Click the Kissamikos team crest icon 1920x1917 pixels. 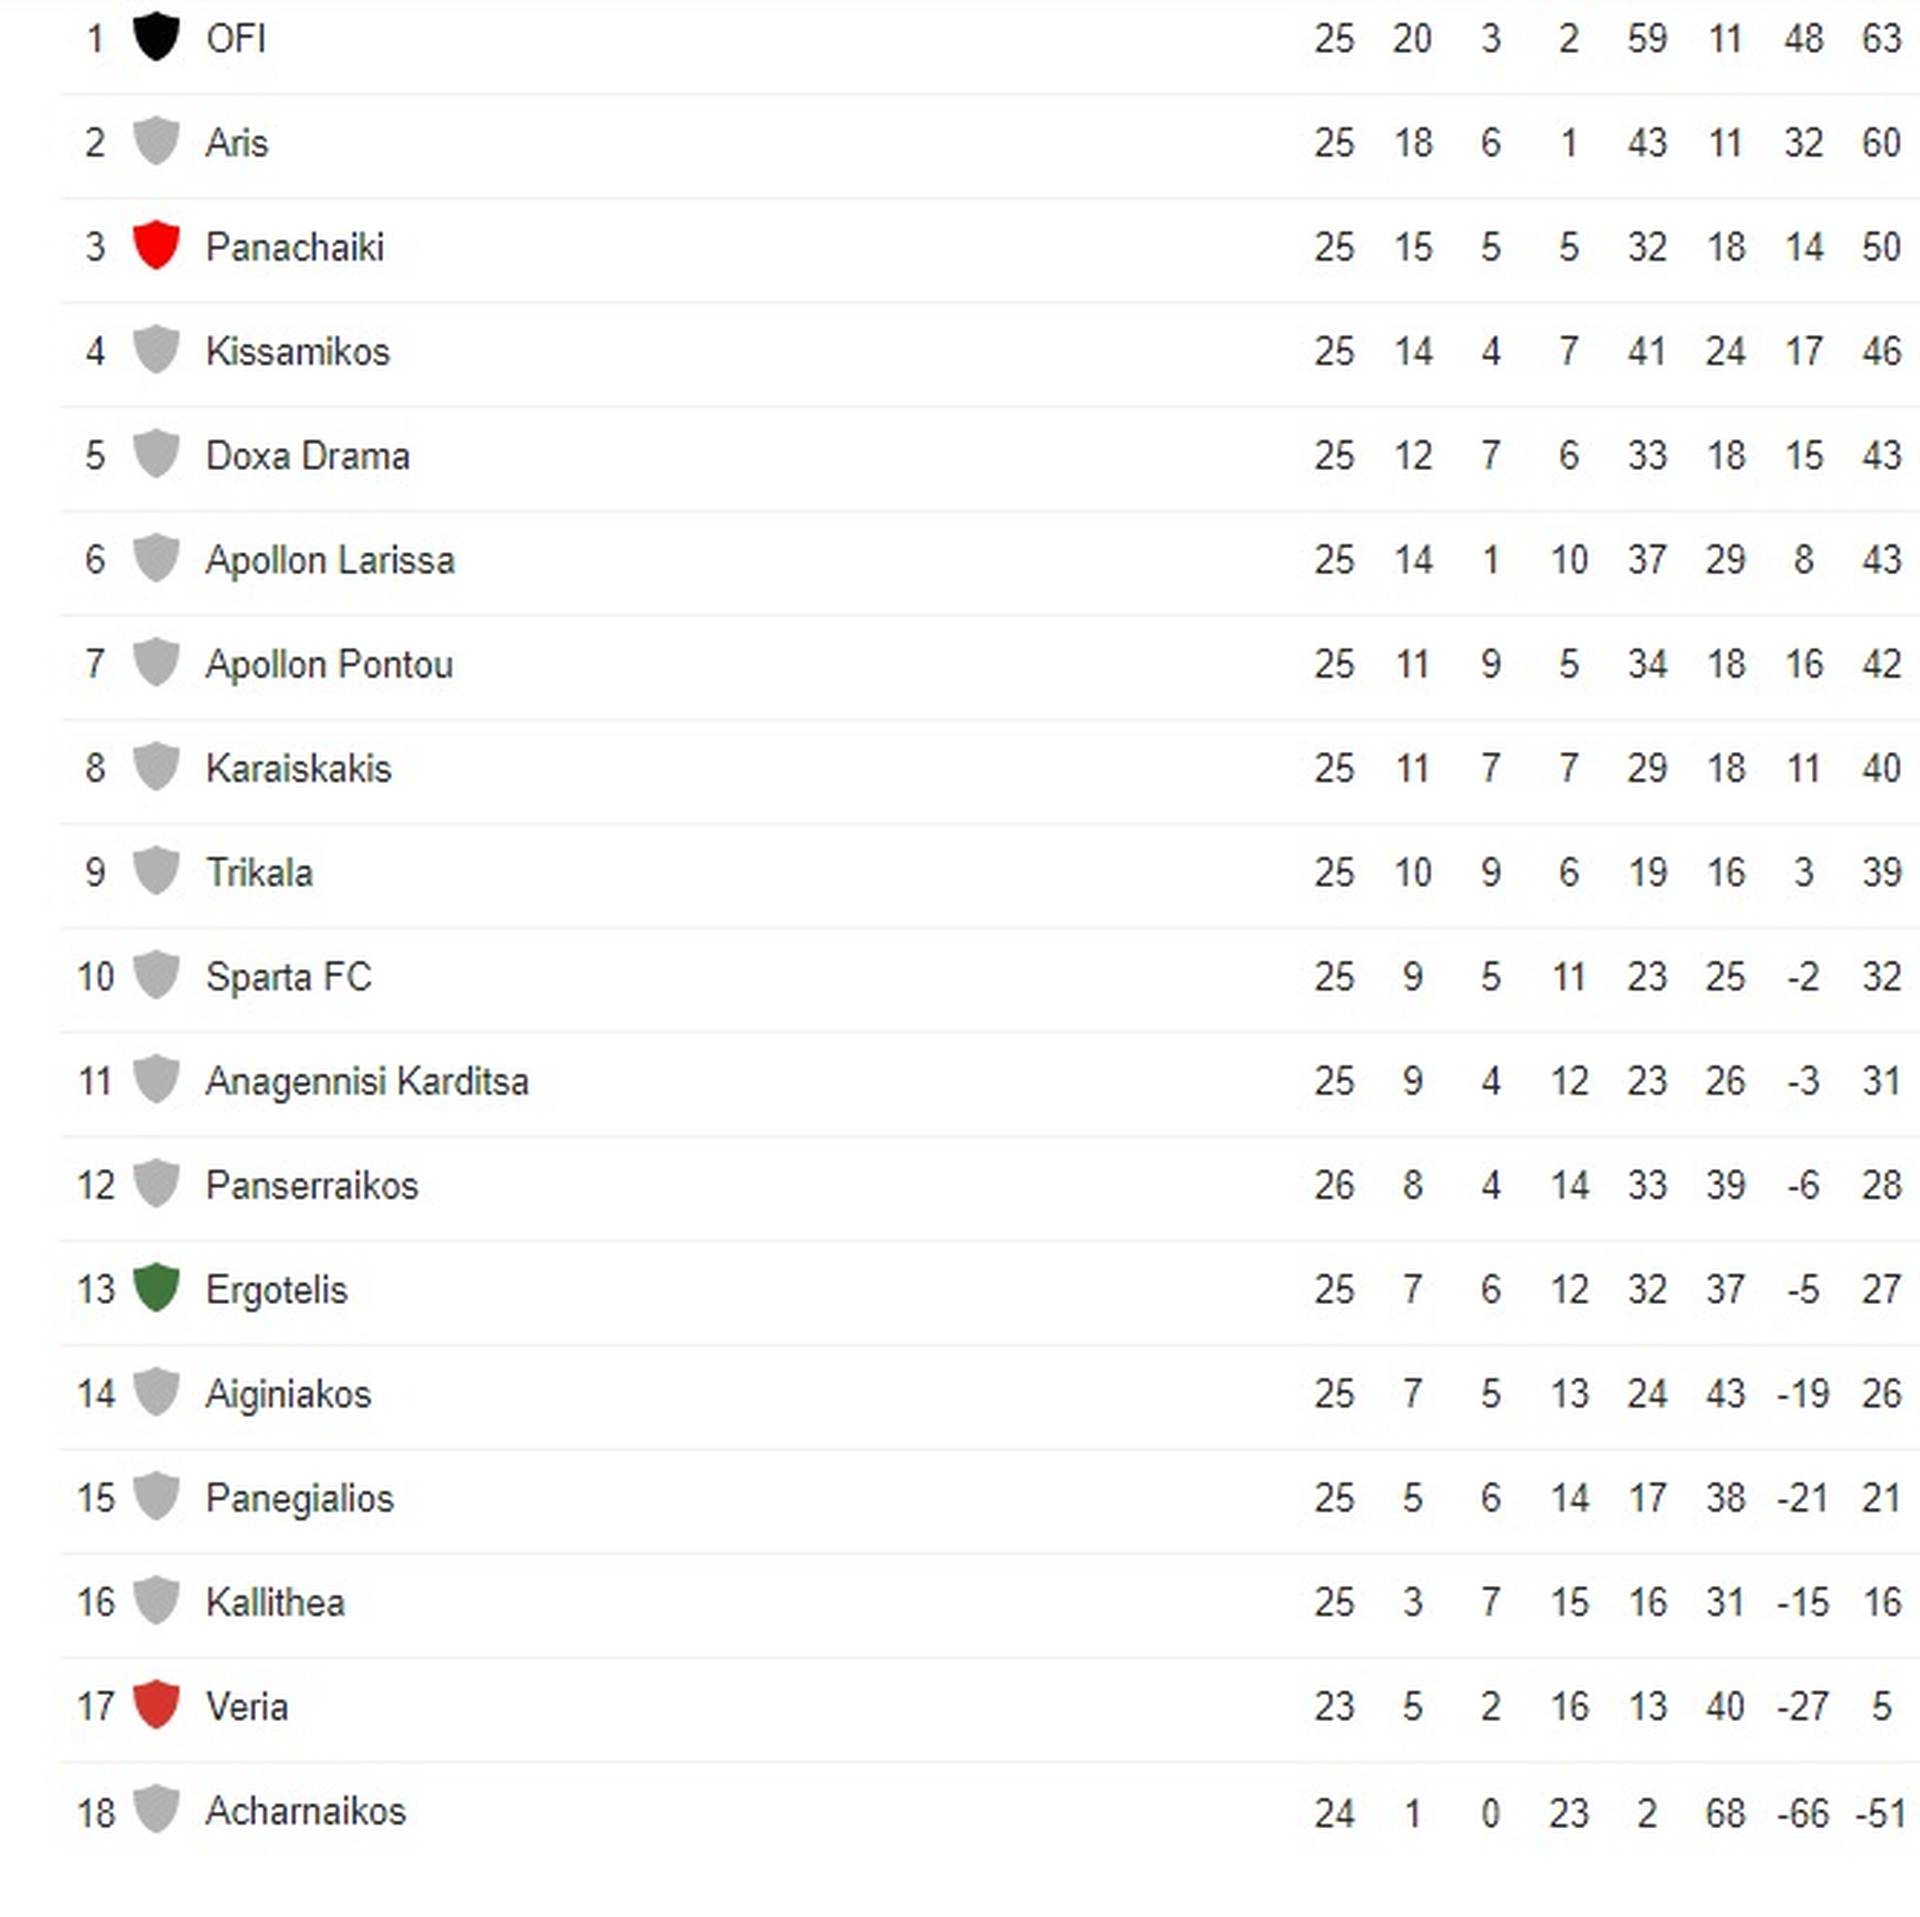tap(156, 350)
